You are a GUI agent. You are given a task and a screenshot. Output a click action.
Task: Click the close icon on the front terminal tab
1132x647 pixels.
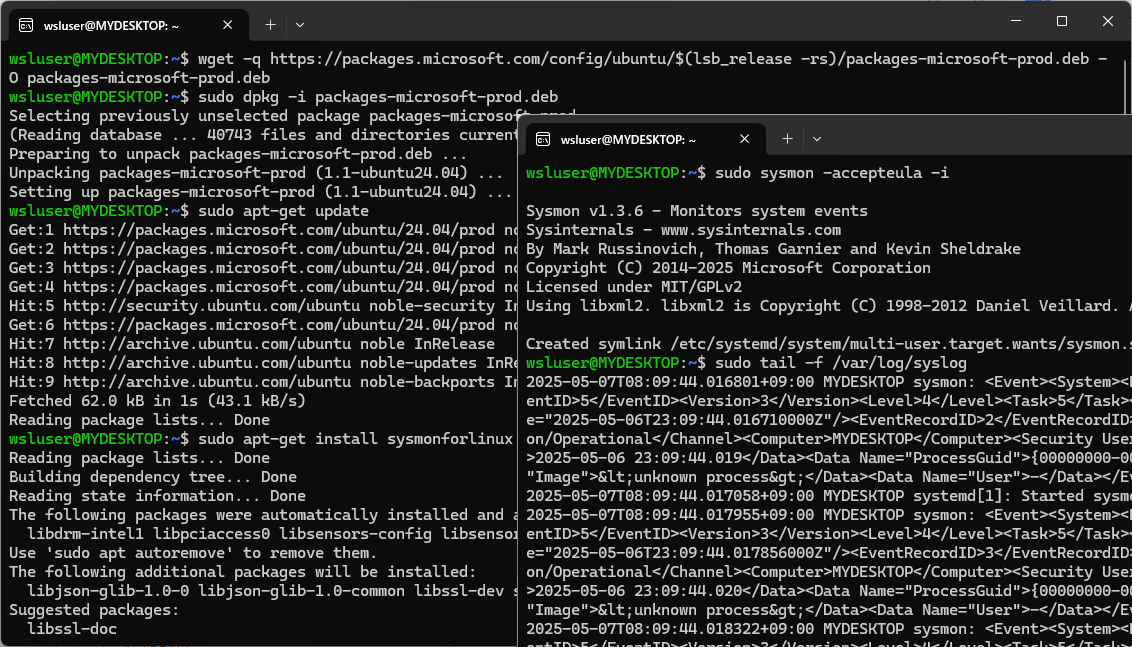(x=744, y=140)
